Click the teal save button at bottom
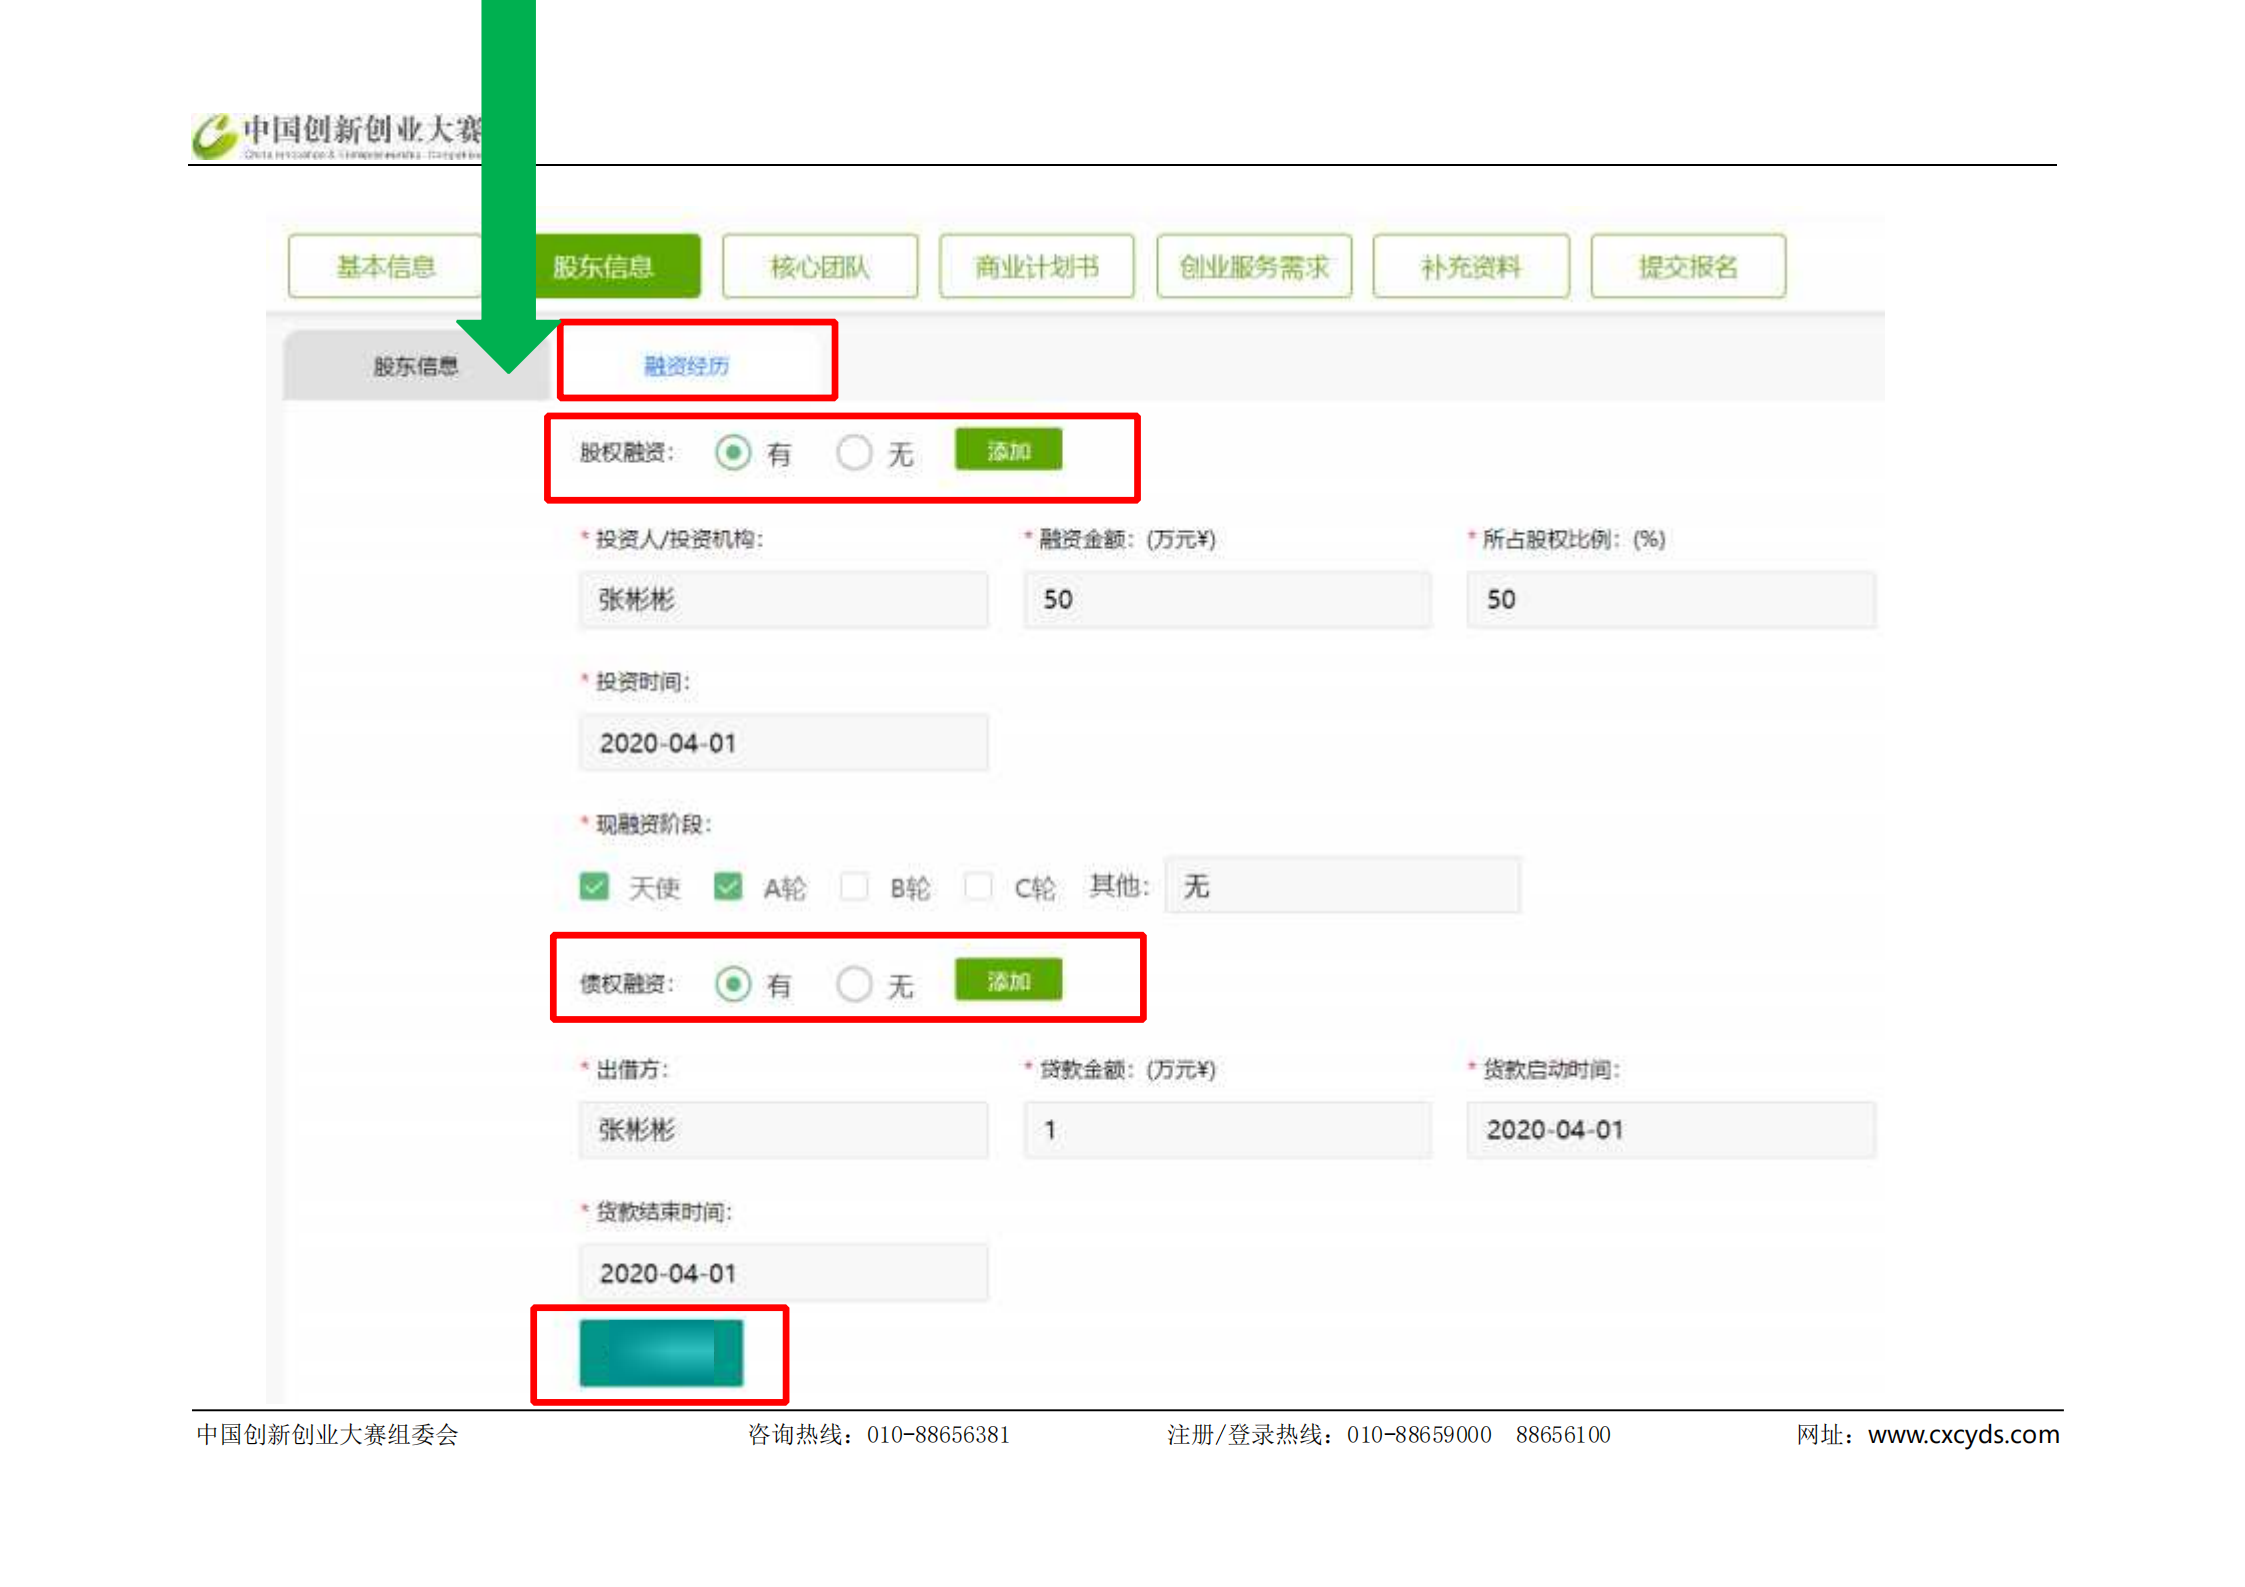The width and height of the screenshot is (2245, 1587). click(x=661, y=1352)
